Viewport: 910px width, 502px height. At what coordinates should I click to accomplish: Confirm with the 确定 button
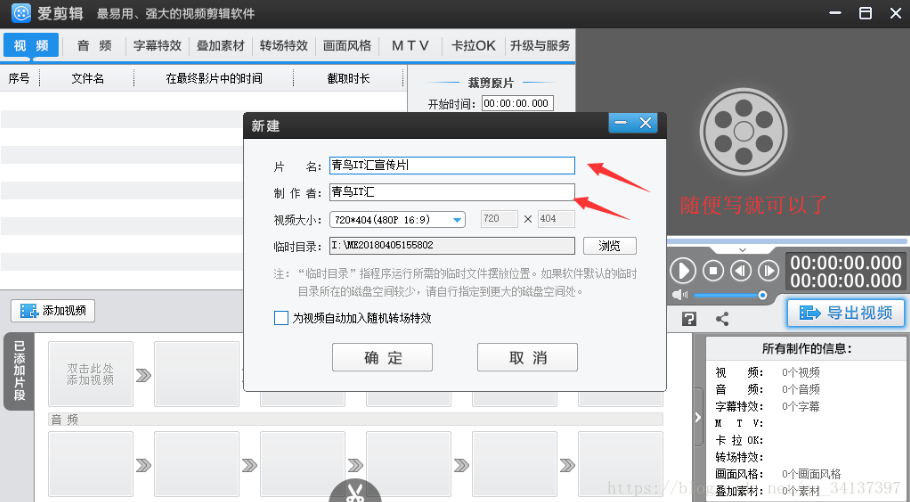(x=382, y=357)
